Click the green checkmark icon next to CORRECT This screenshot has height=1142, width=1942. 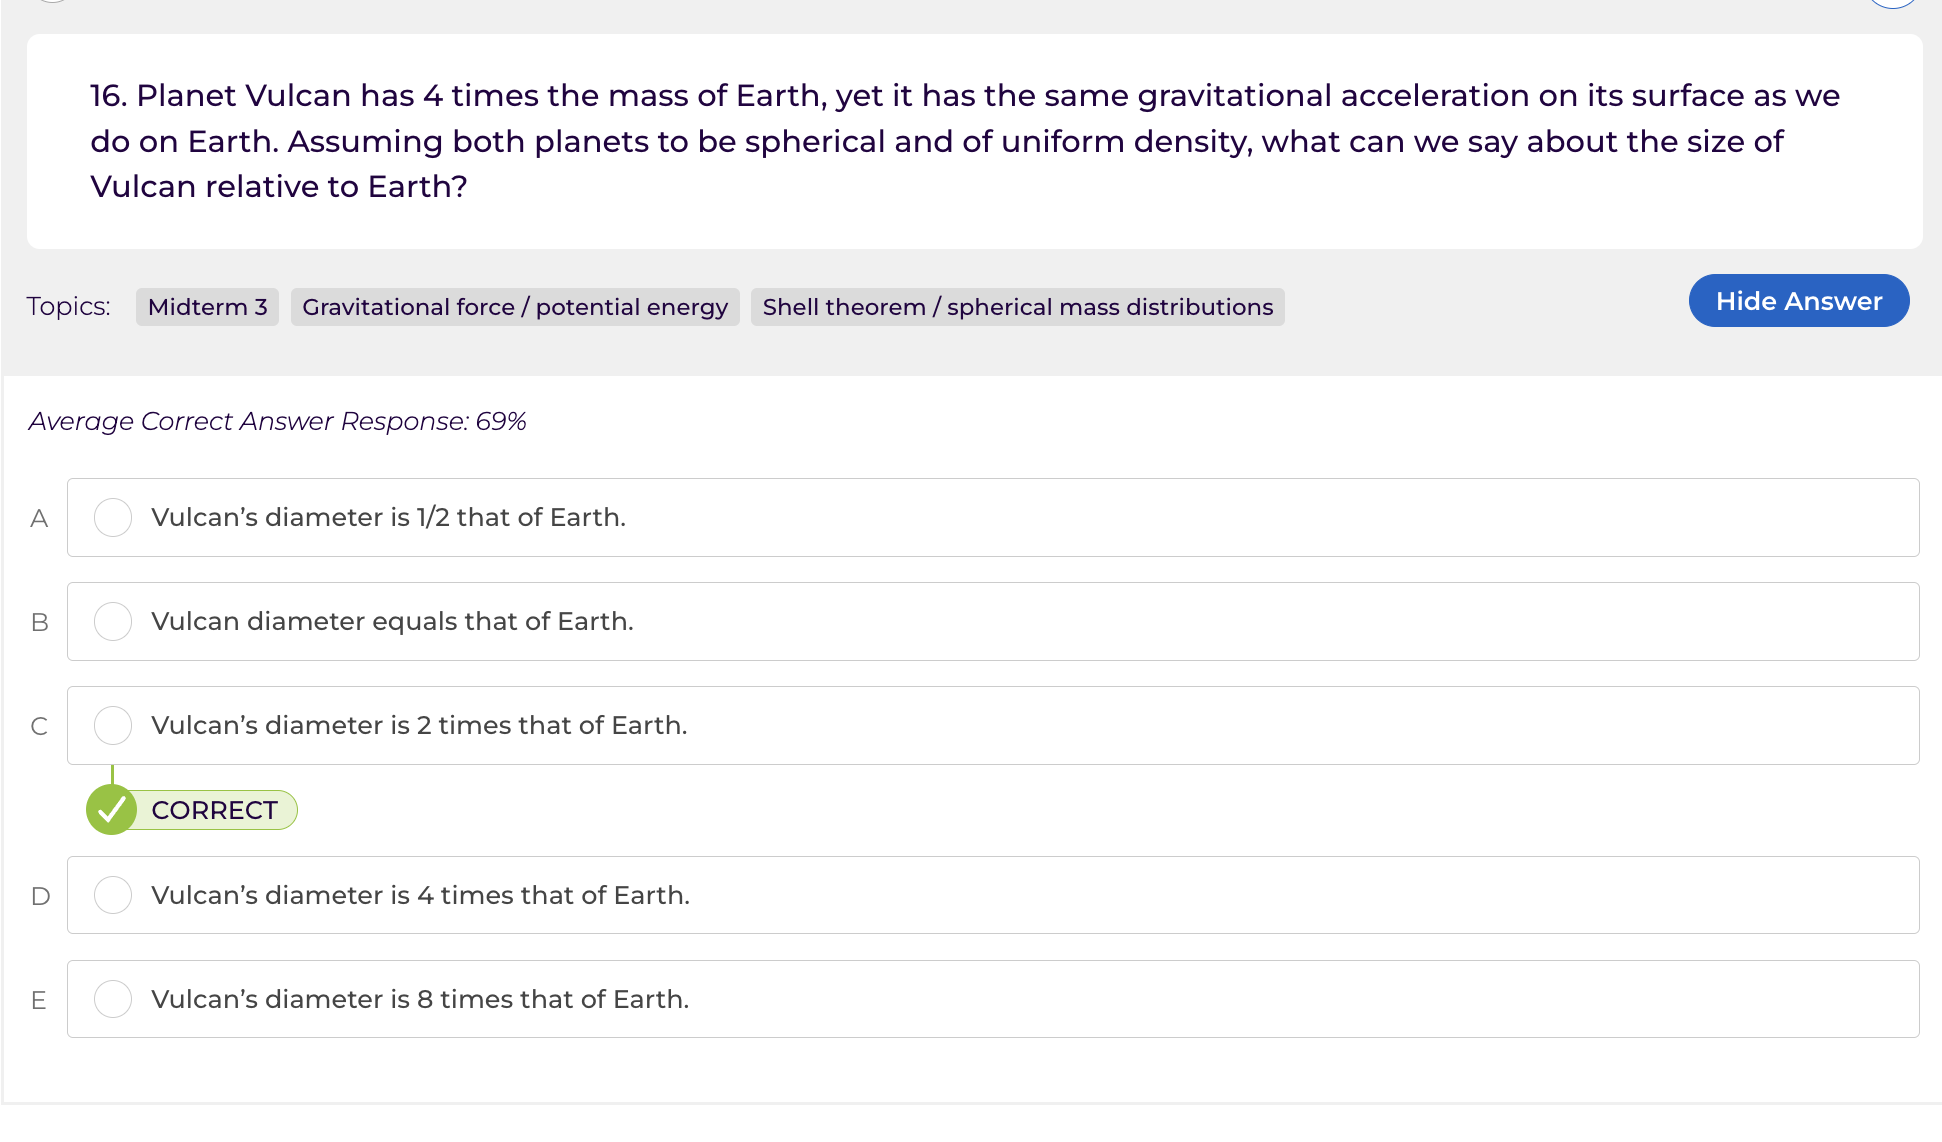tap(113, 810)
